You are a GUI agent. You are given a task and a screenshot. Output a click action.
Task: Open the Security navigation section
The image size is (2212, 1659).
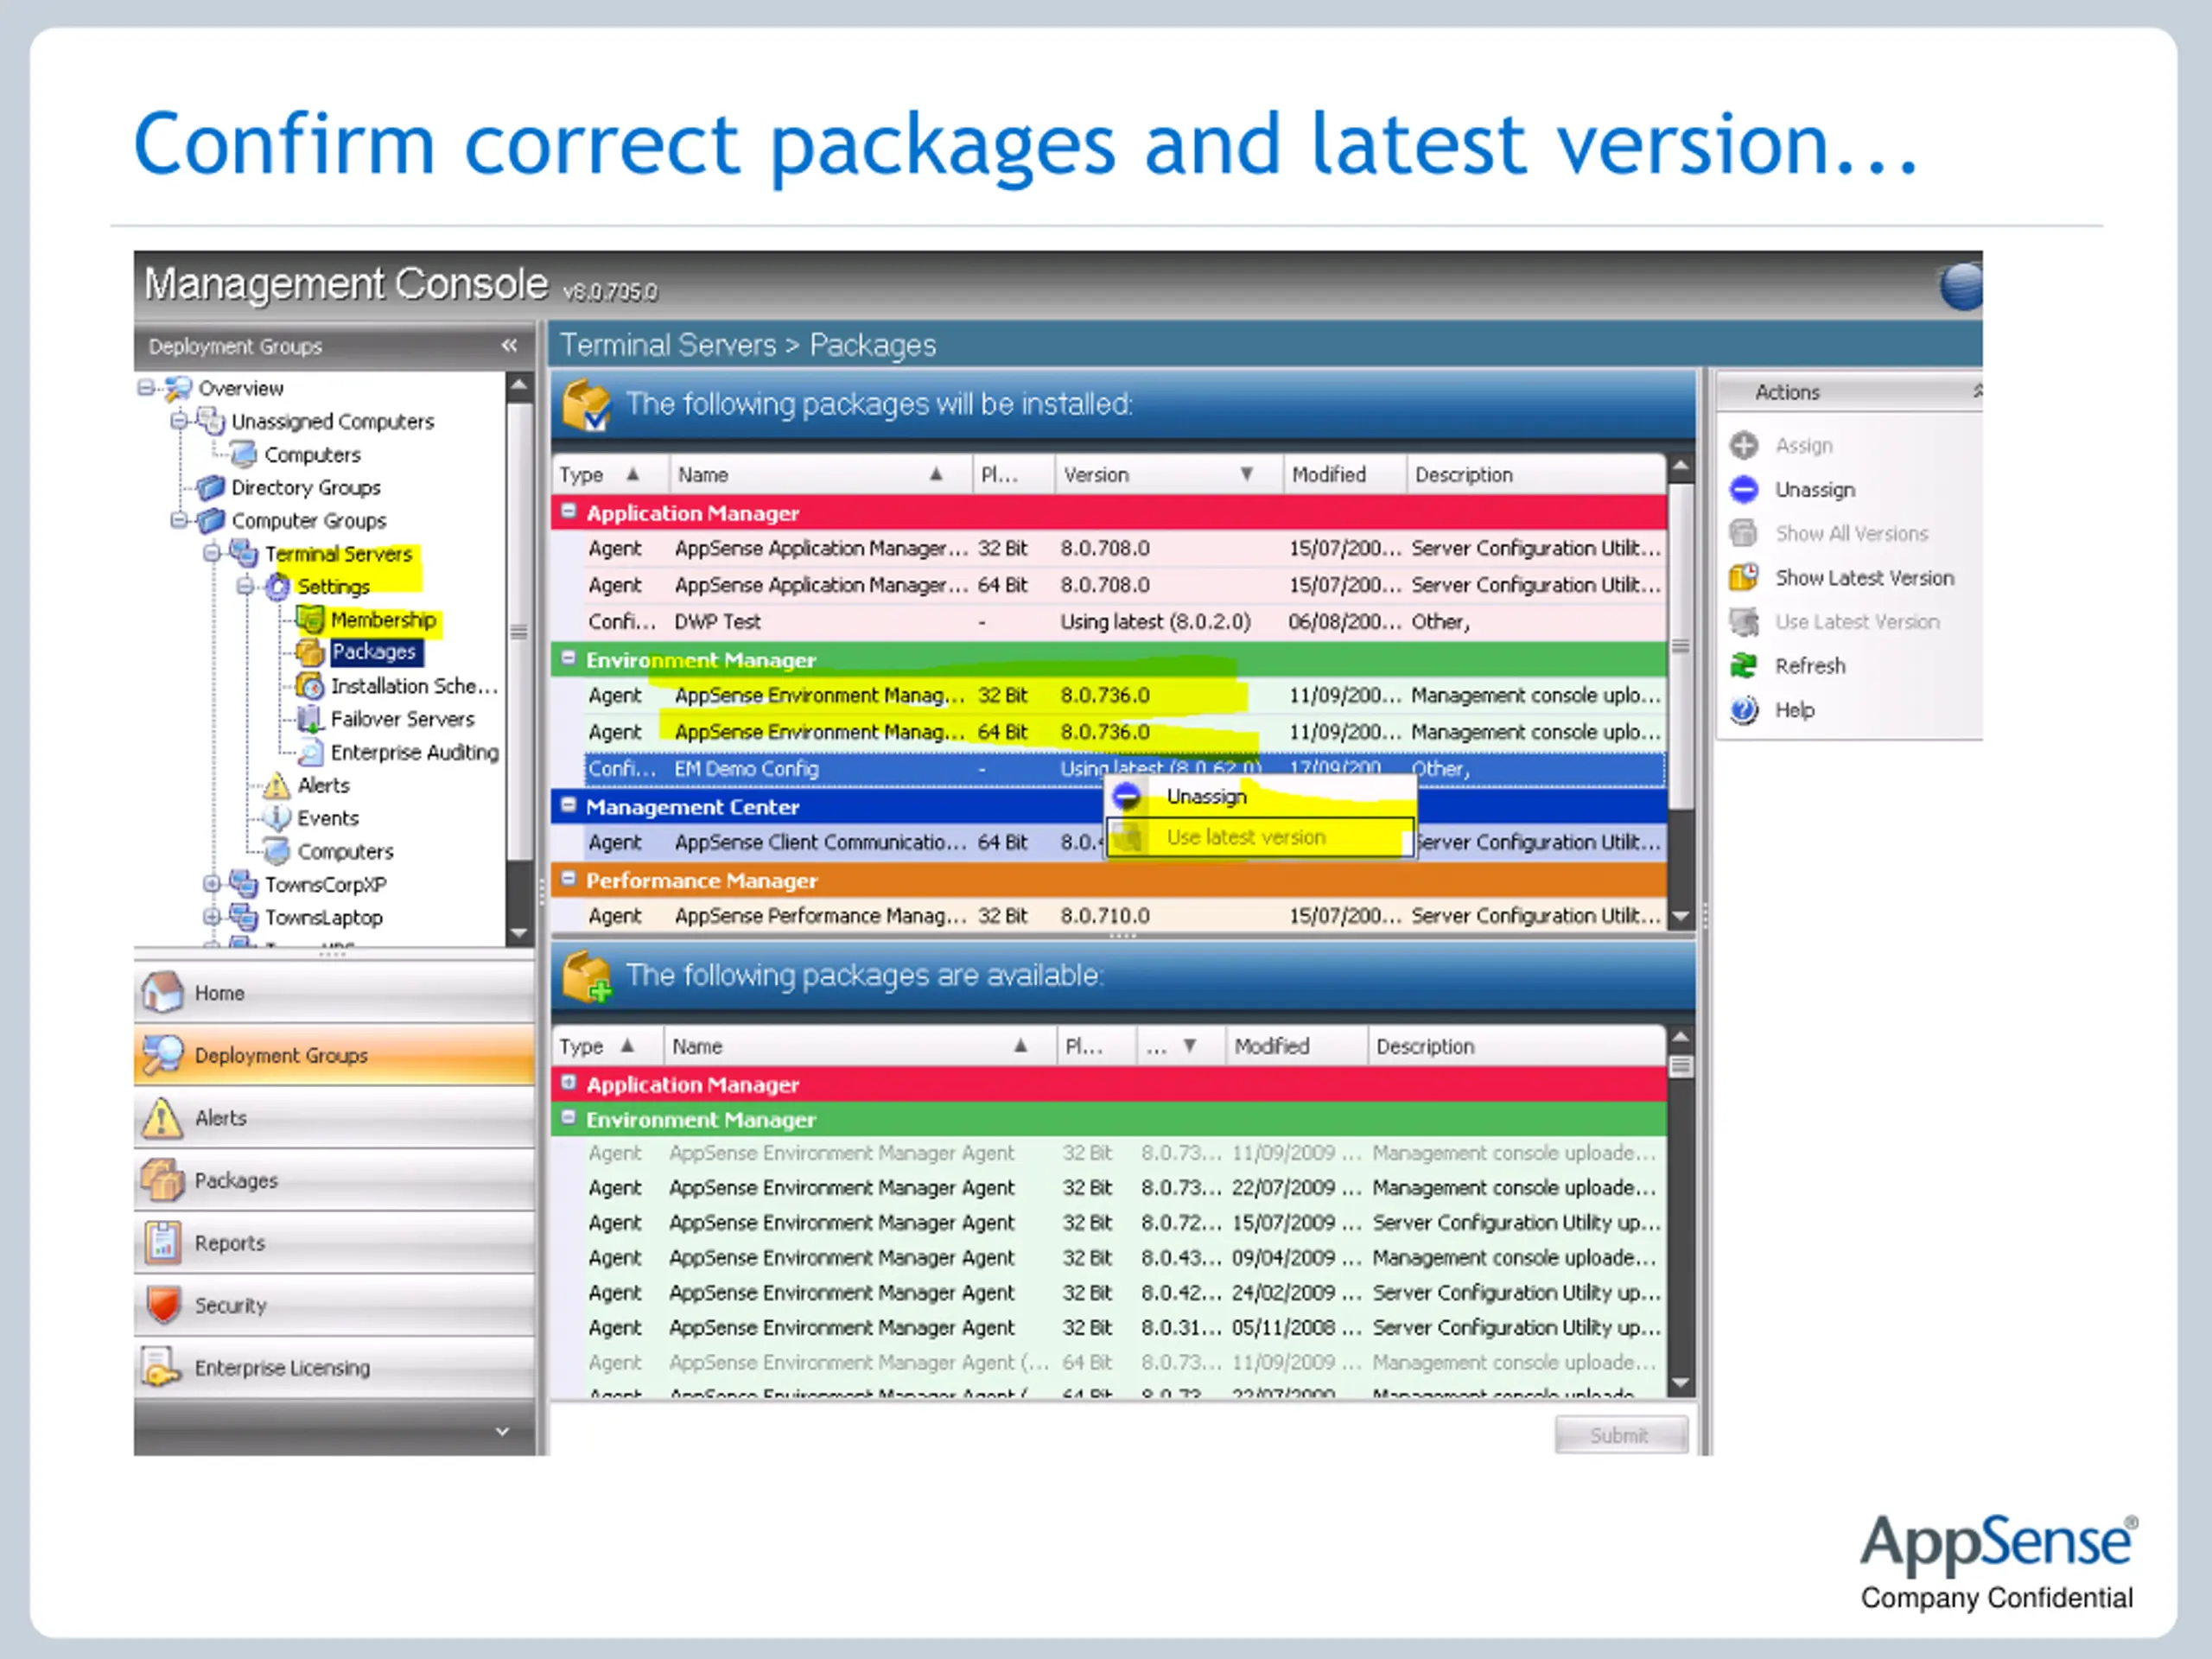coord(334,1304)
